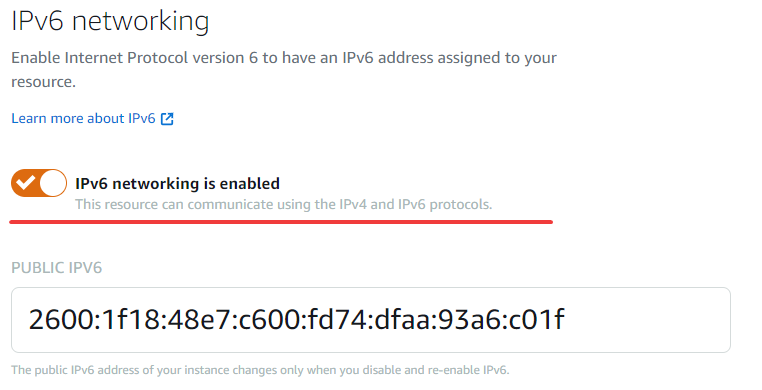Click the public IPv6 address field
This screenshot has height=390, width=762.
(x=371, y=320)
